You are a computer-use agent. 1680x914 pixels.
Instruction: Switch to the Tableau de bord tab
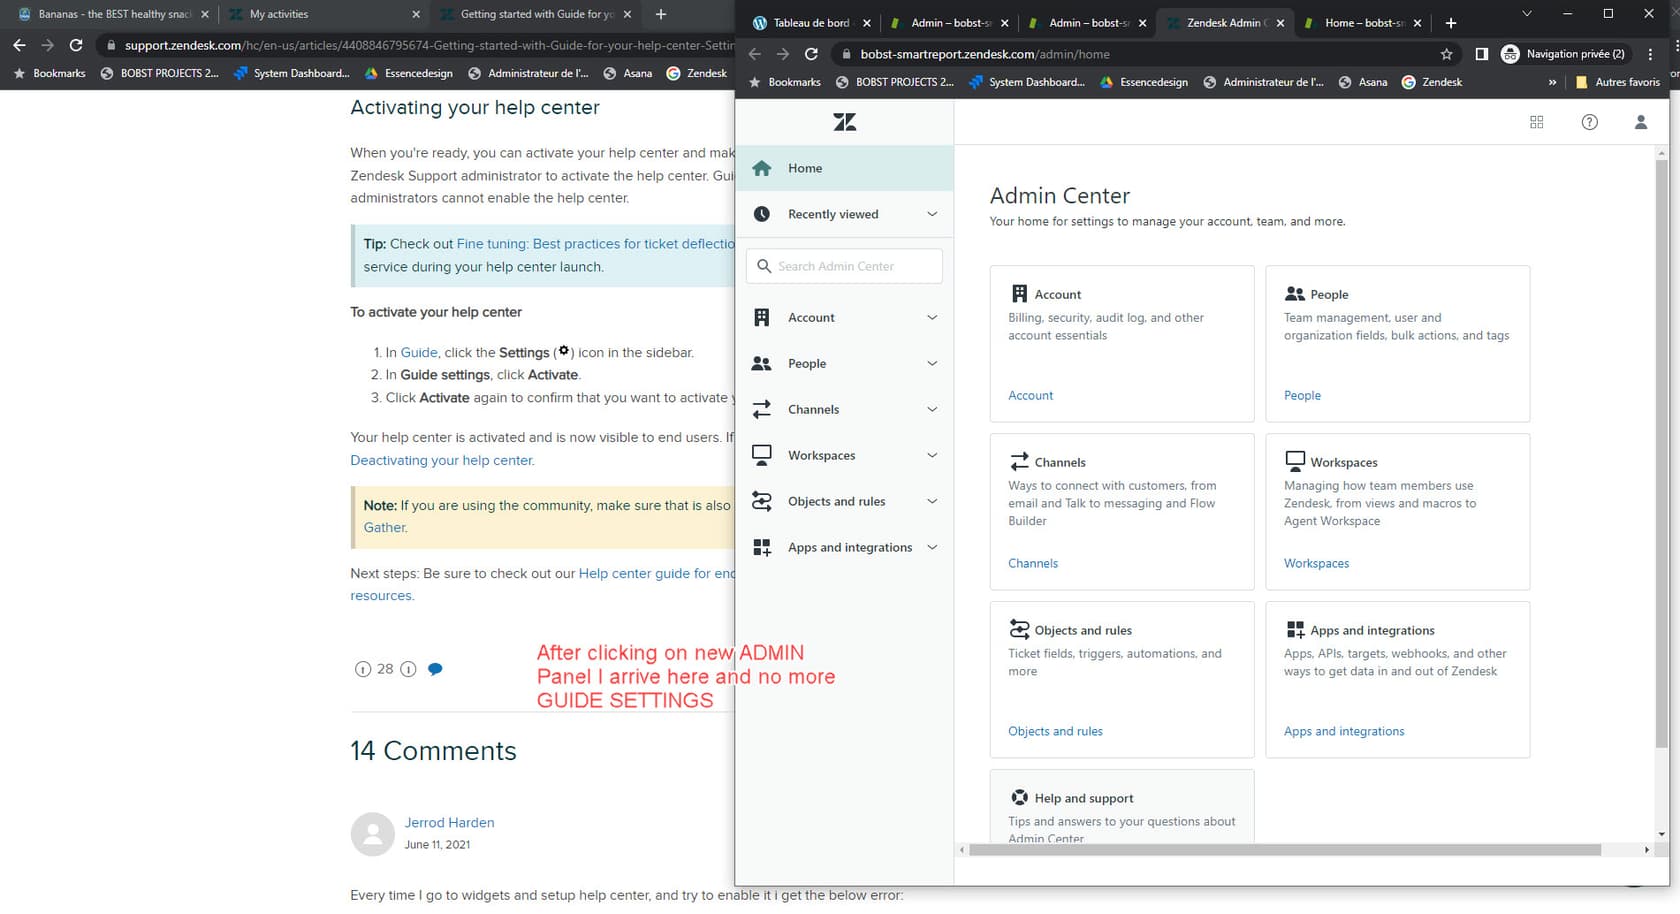pos(809,23)
